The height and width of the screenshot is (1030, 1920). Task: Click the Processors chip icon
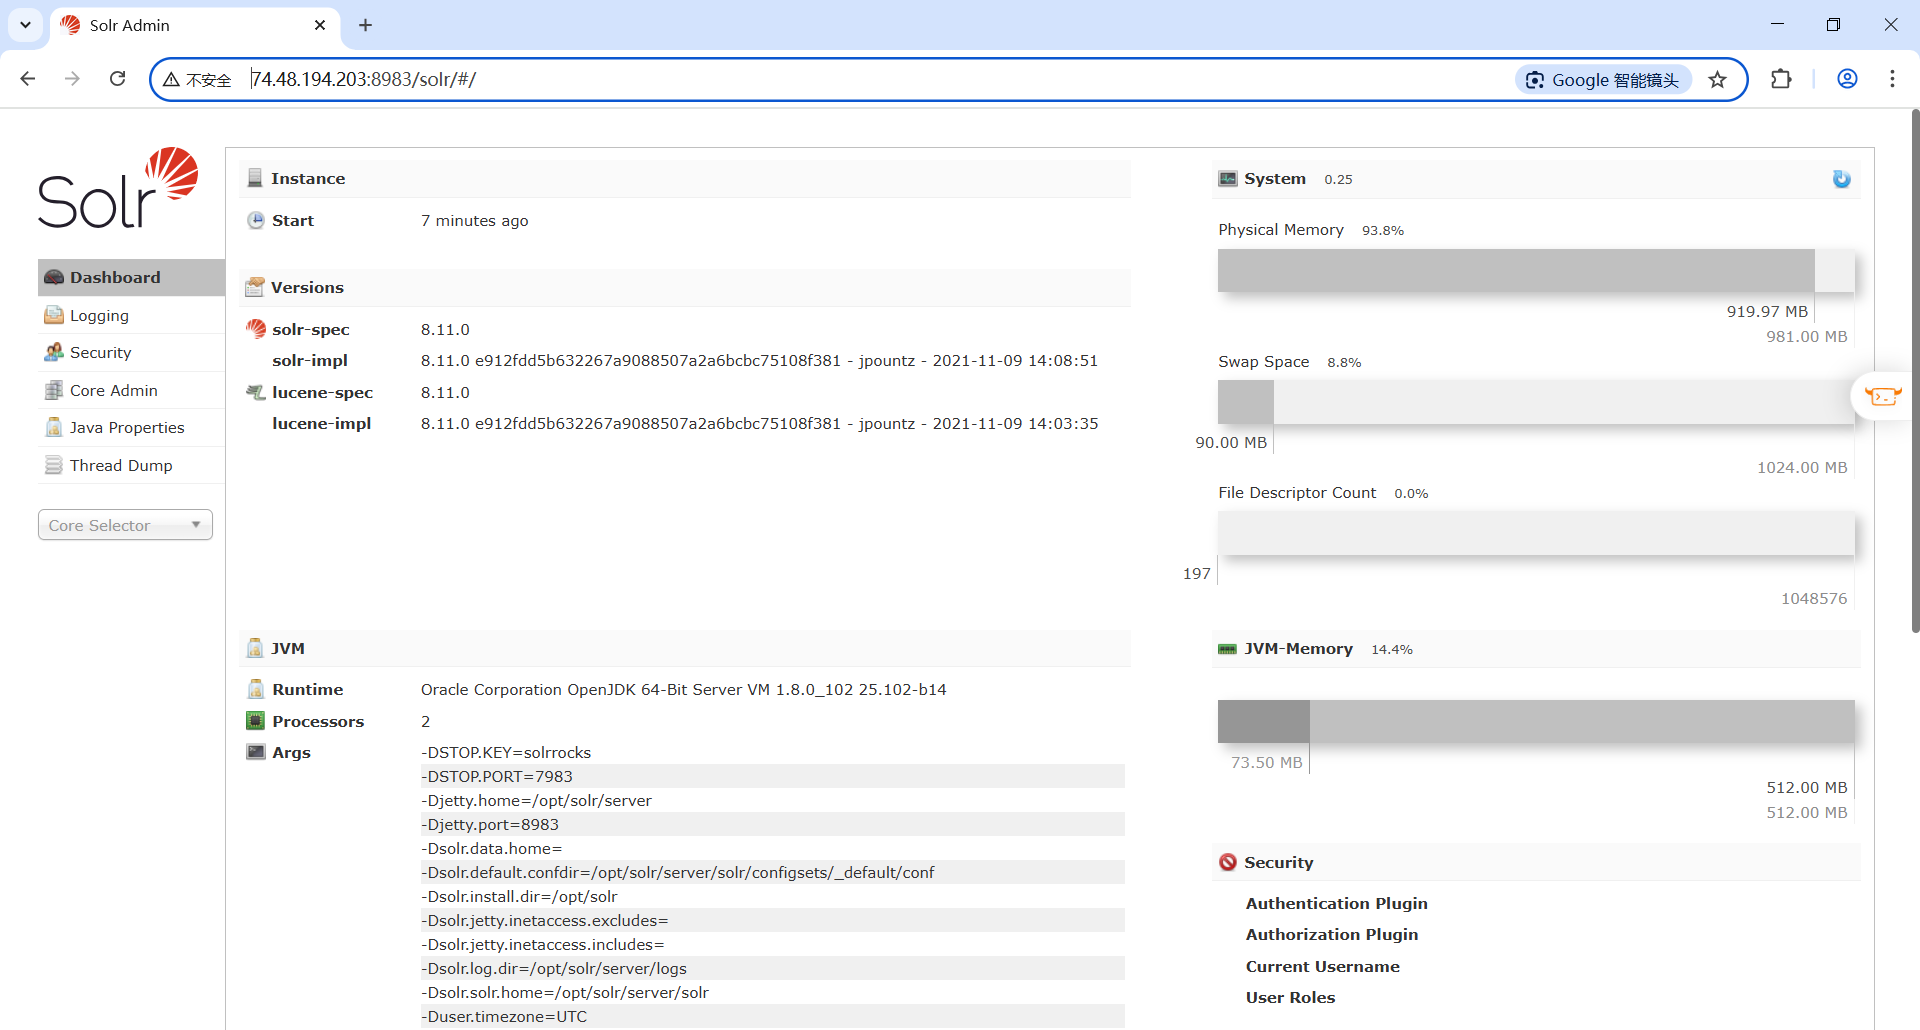pos(256,721)
